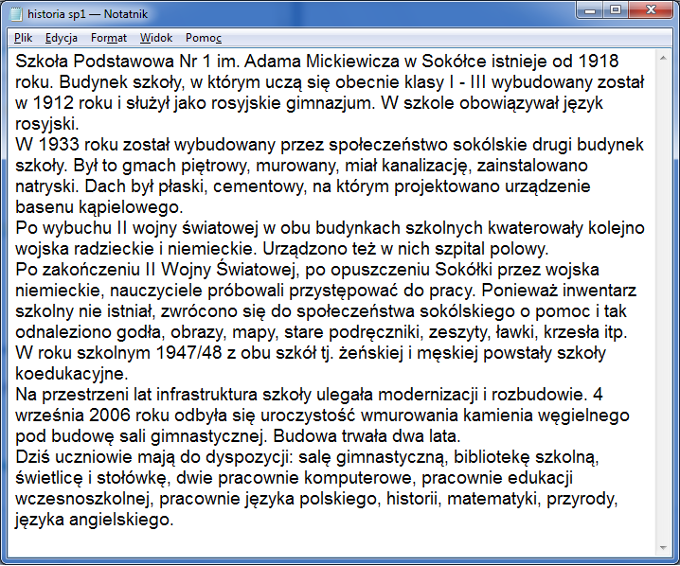The image size is (680, 566).
Task: Click the word "nauczyciele"
Action: click(x=156, y=290)
